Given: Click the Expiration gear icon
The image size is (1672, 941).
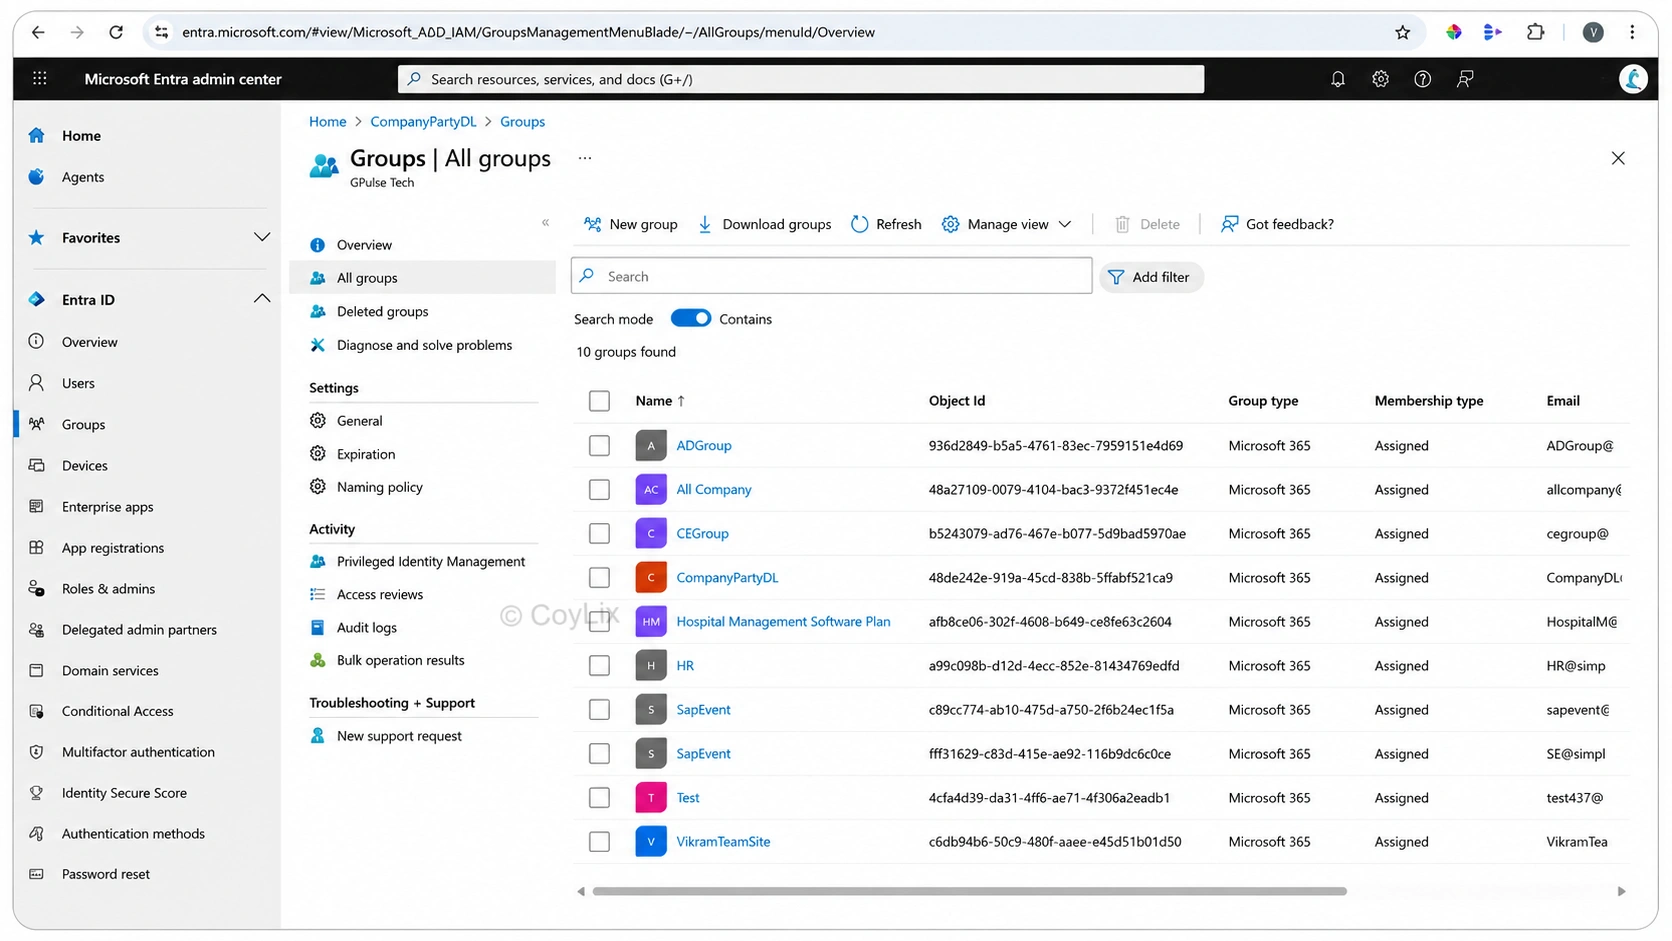Looking at the screenshot, I should 318,453.
